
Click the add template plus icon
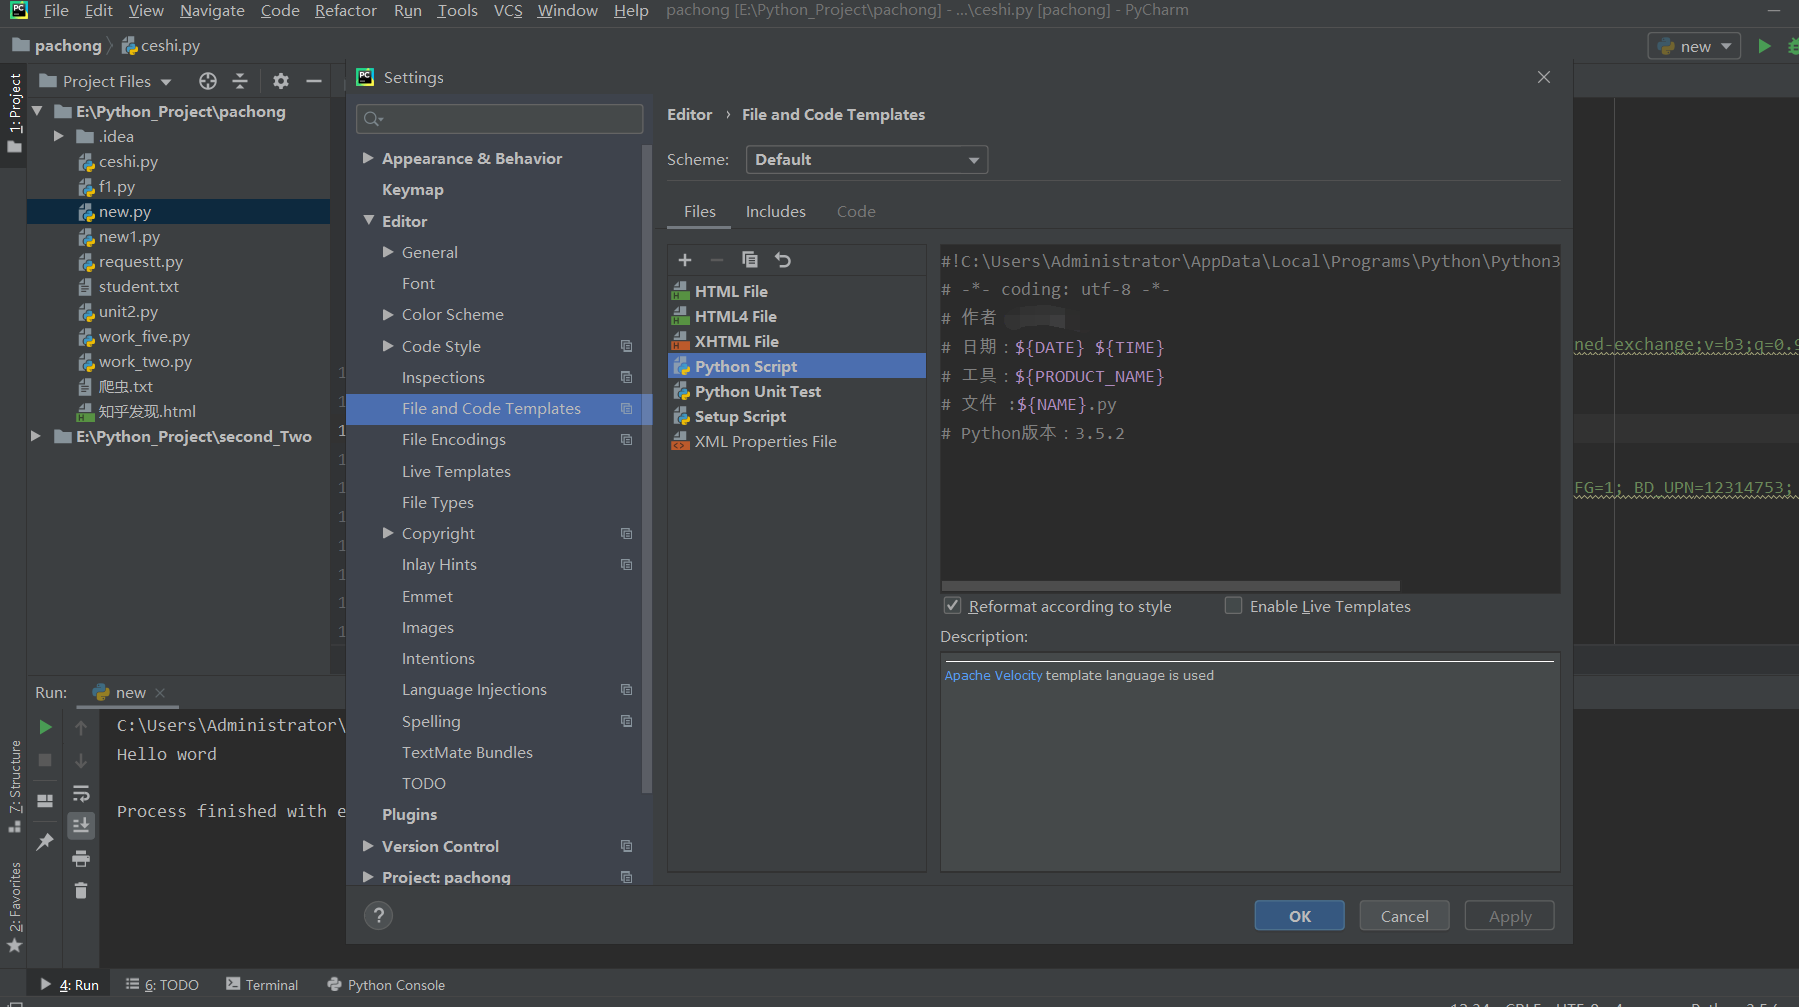pyautogui.click(x=685, y=260)
